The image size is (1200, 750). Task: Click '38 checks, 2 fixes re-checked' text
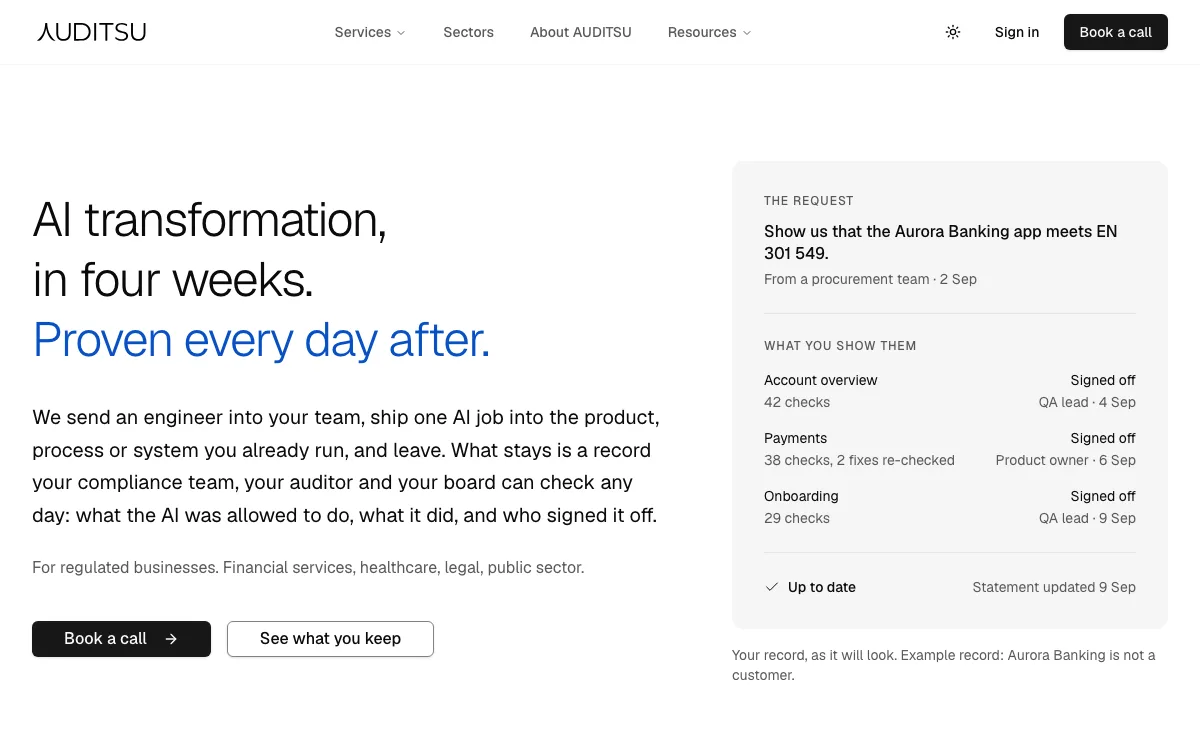(859, 460)
